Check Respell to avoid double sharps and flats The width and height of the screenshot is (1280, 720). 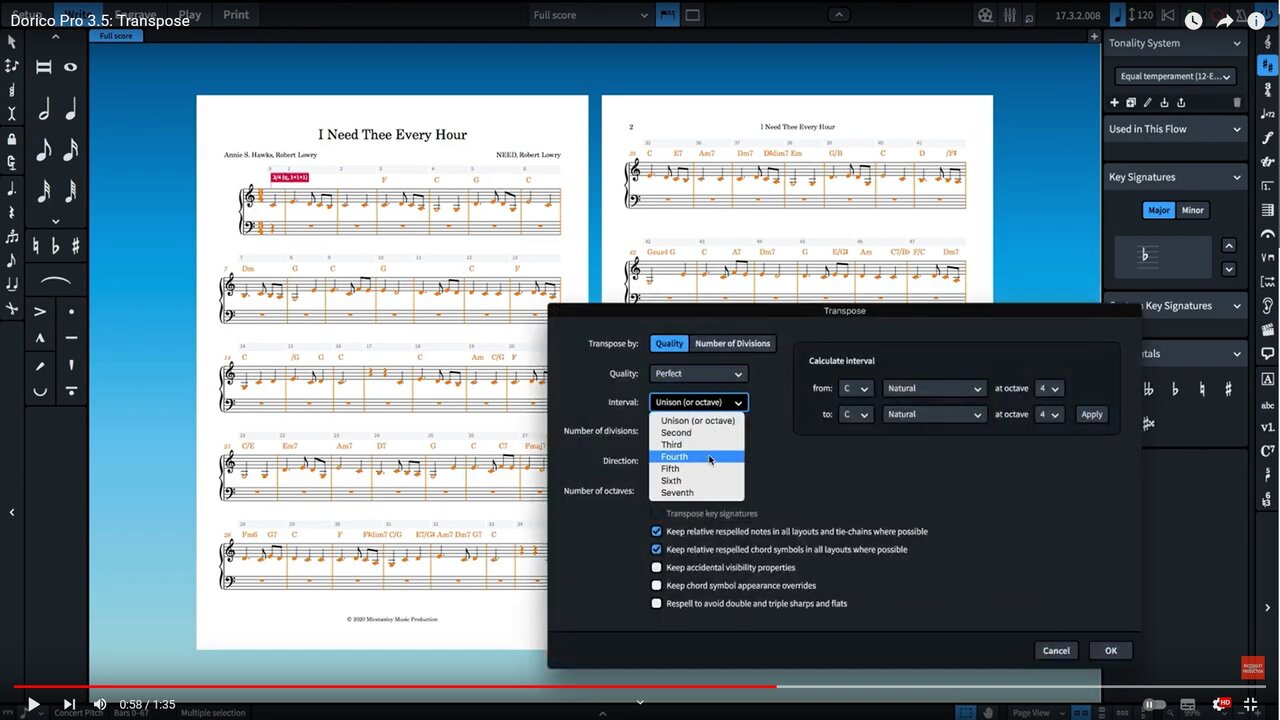coord(657,603)
